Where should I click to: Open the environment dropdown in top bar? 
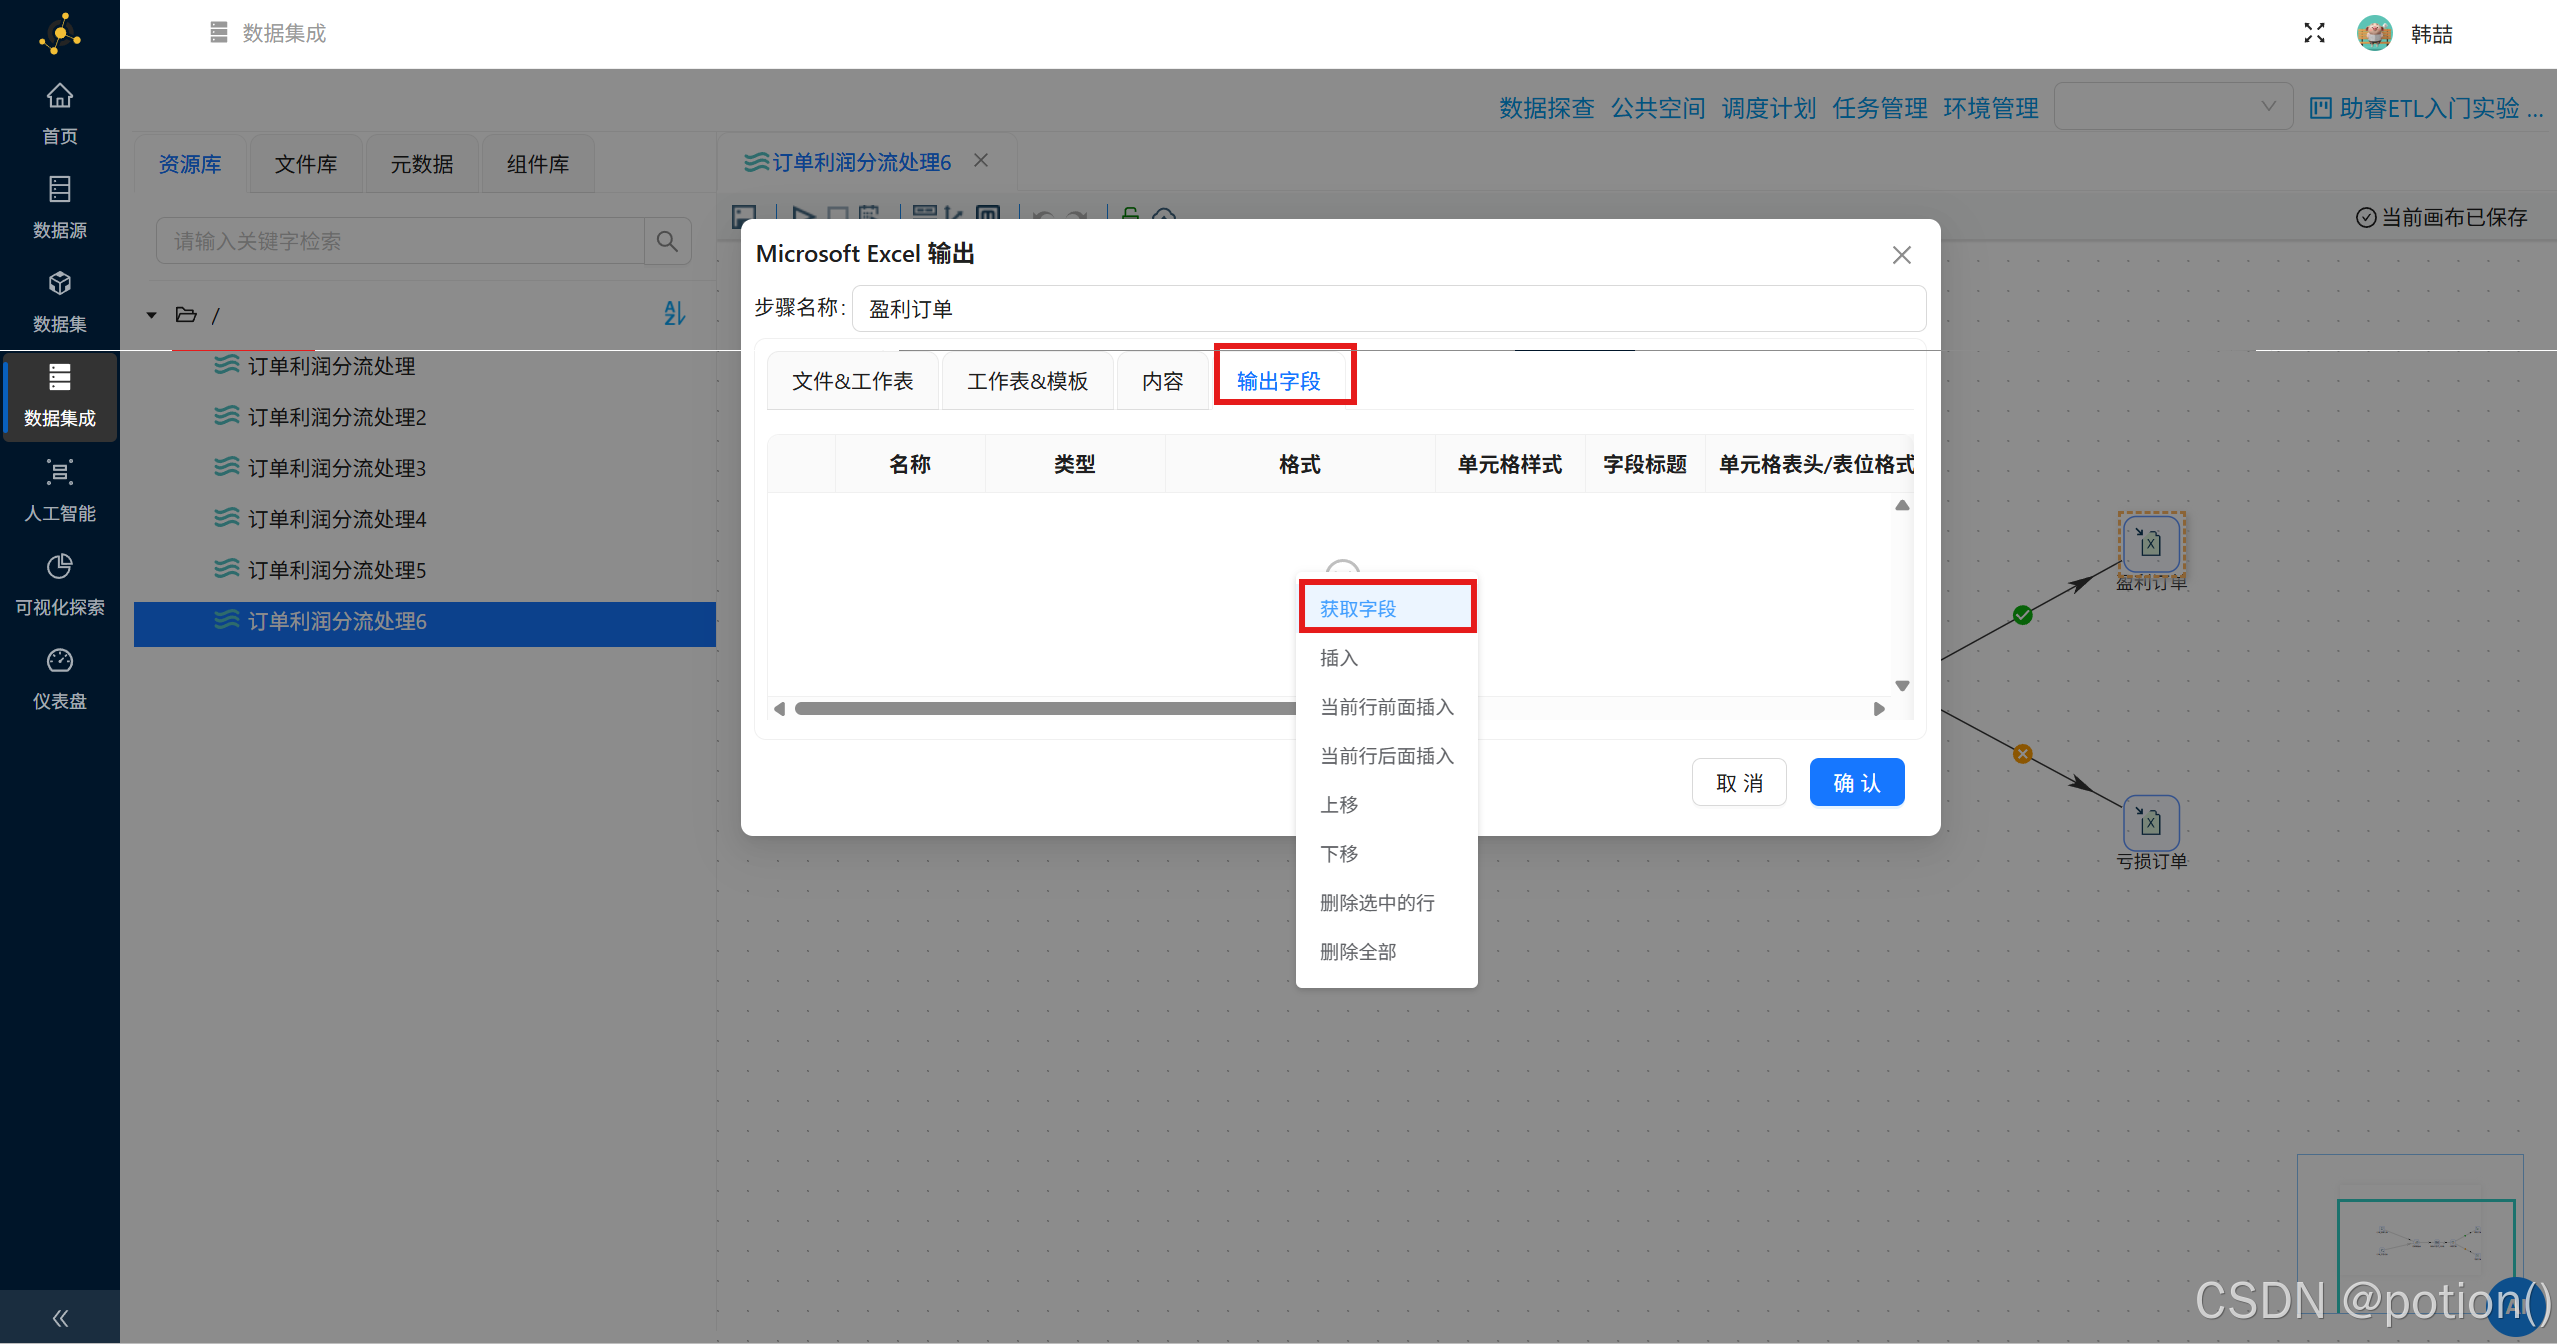pos(2172,107)
